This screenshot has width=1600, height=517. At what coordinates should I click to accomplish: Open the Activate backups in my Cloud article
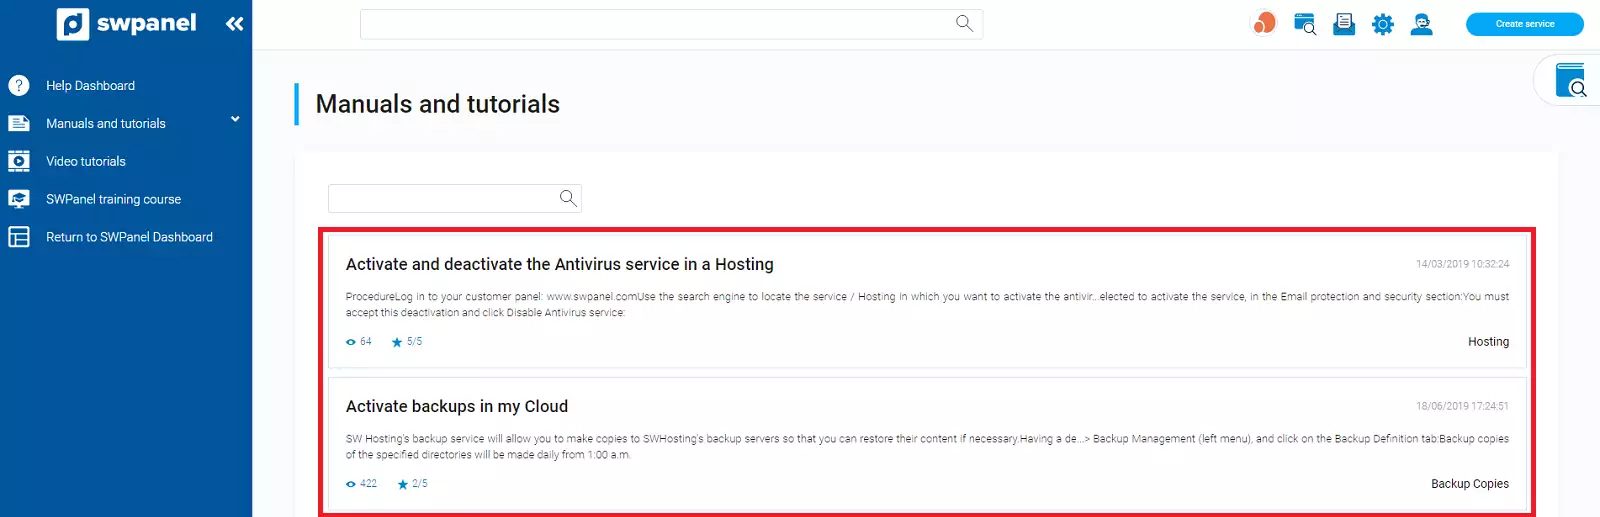pos(456,406)
